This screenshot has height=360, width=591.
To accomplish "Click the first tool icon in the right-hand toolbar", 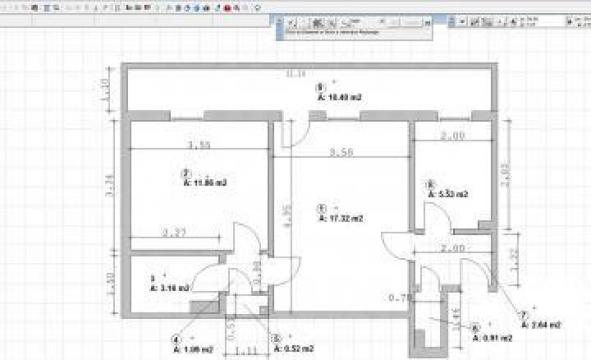I will pos(475,22).
